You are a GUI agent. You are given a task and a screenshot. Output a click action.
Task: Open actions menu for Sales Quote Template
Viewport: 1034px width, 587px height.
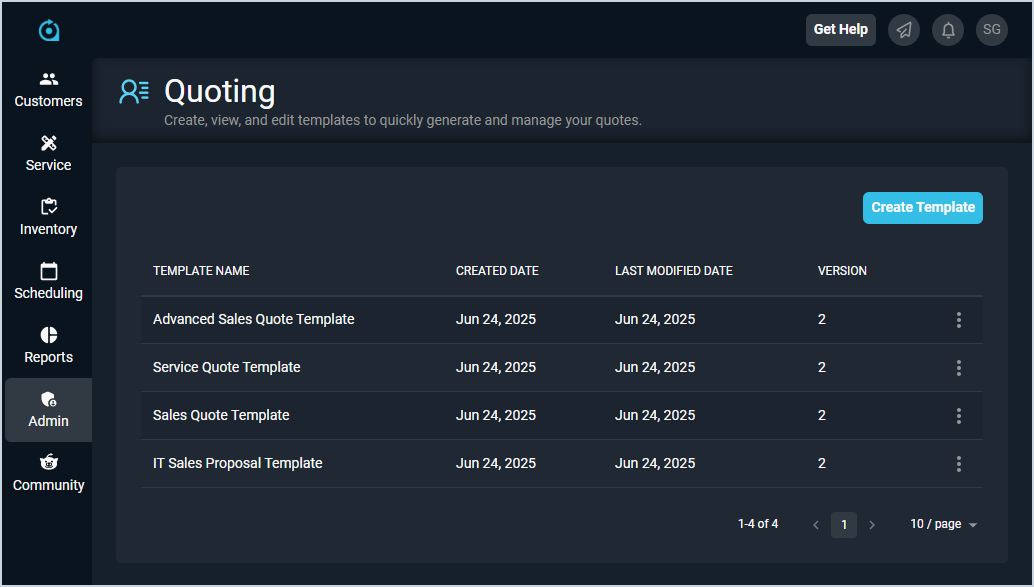pyautogui.click(x=958, y=416)
